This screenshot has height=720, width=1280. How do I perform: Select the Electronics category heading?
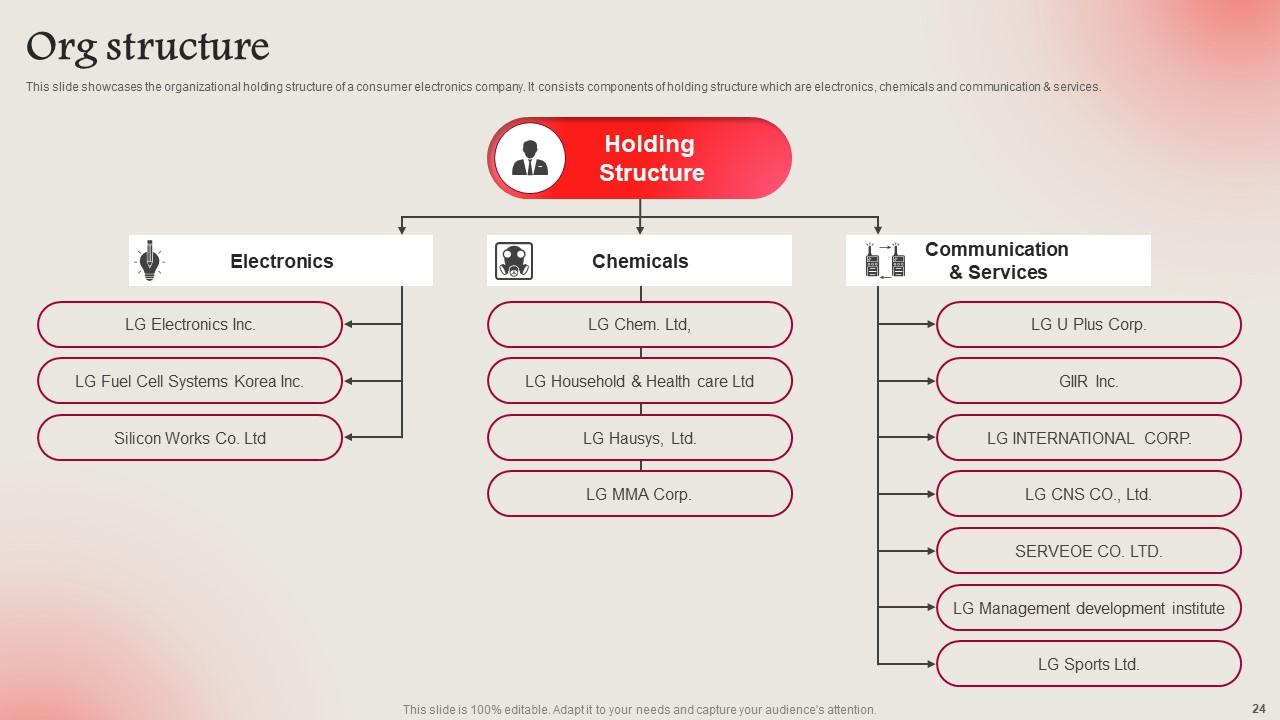click(x=282, y=261)
